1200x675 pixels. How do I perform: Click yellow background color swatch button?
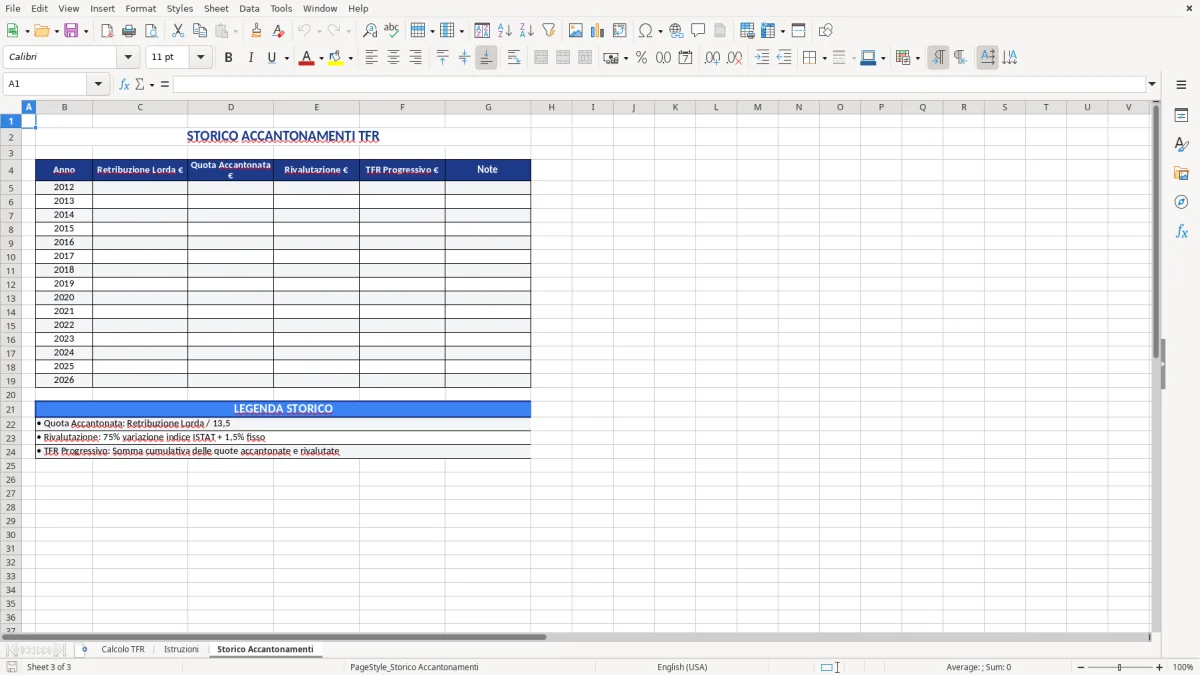tap(335, 58)
